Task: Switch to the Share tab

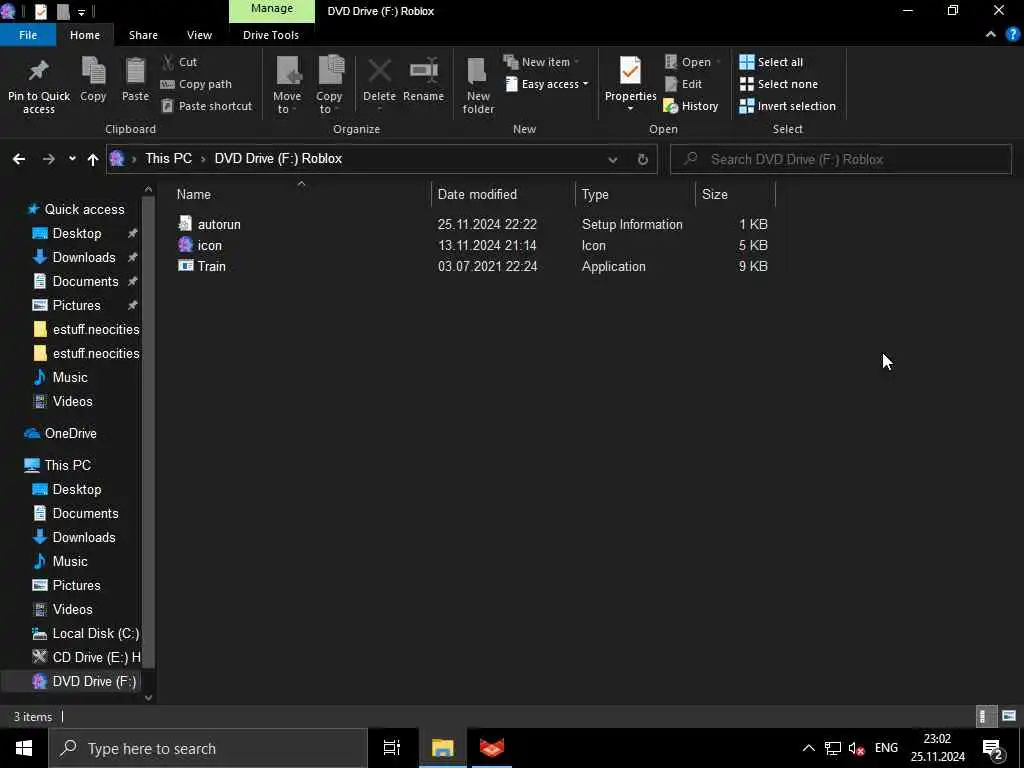Action: coord(143,35)
